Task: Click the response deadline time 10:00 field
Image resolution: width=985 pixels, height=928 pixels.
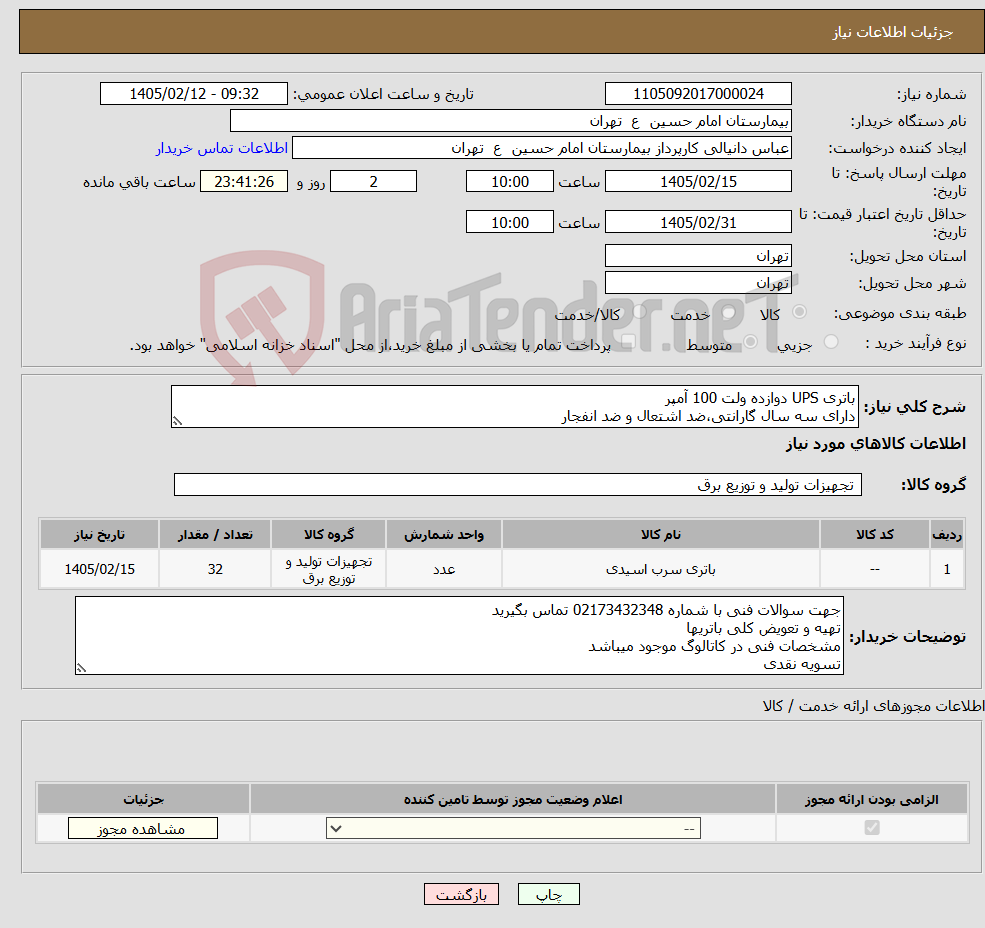Action: [x=509, y=182]
